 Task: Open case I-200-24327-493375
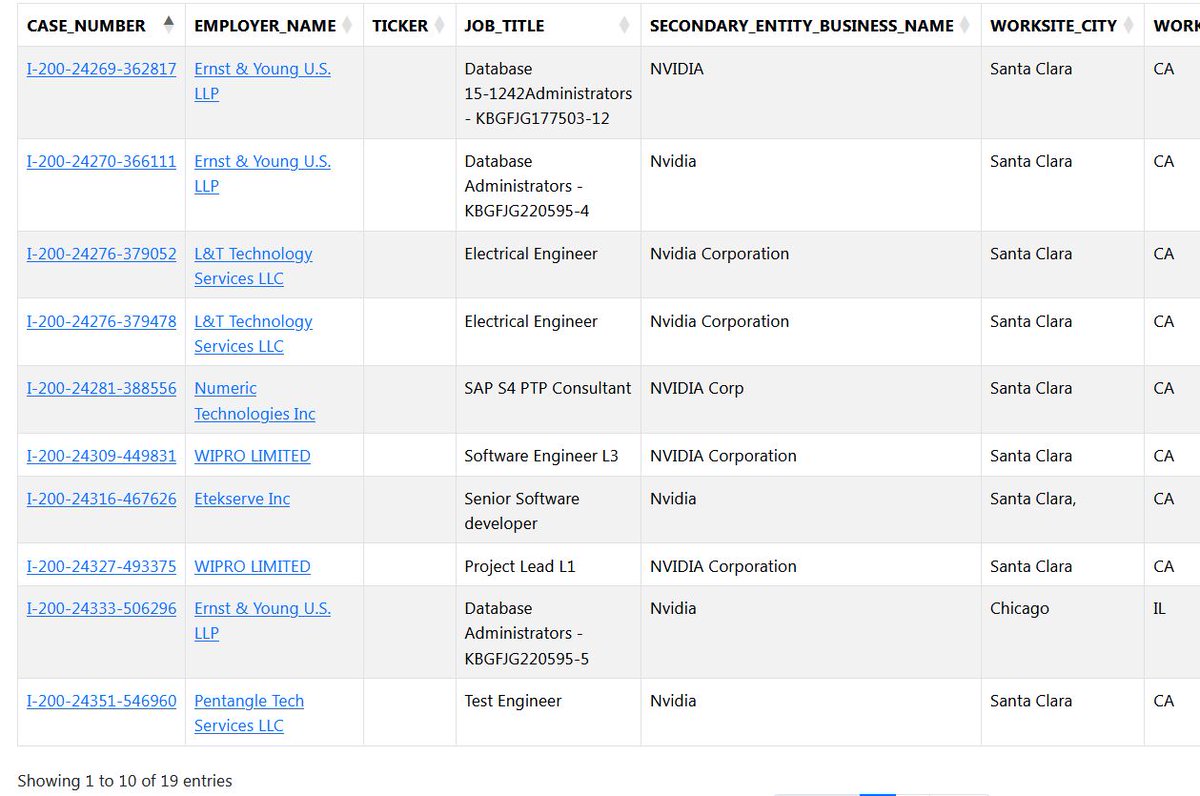(101, 566)
